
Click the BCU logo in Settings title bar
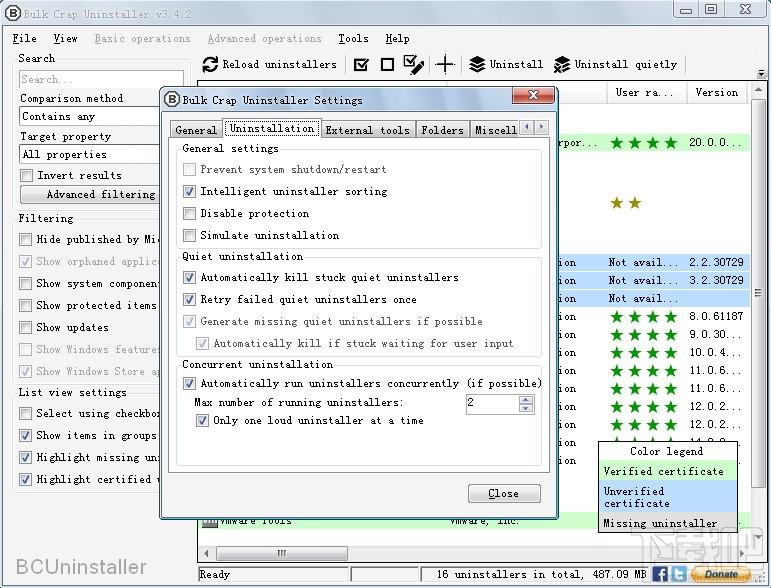pyautogui.click(x=172, y=99)
